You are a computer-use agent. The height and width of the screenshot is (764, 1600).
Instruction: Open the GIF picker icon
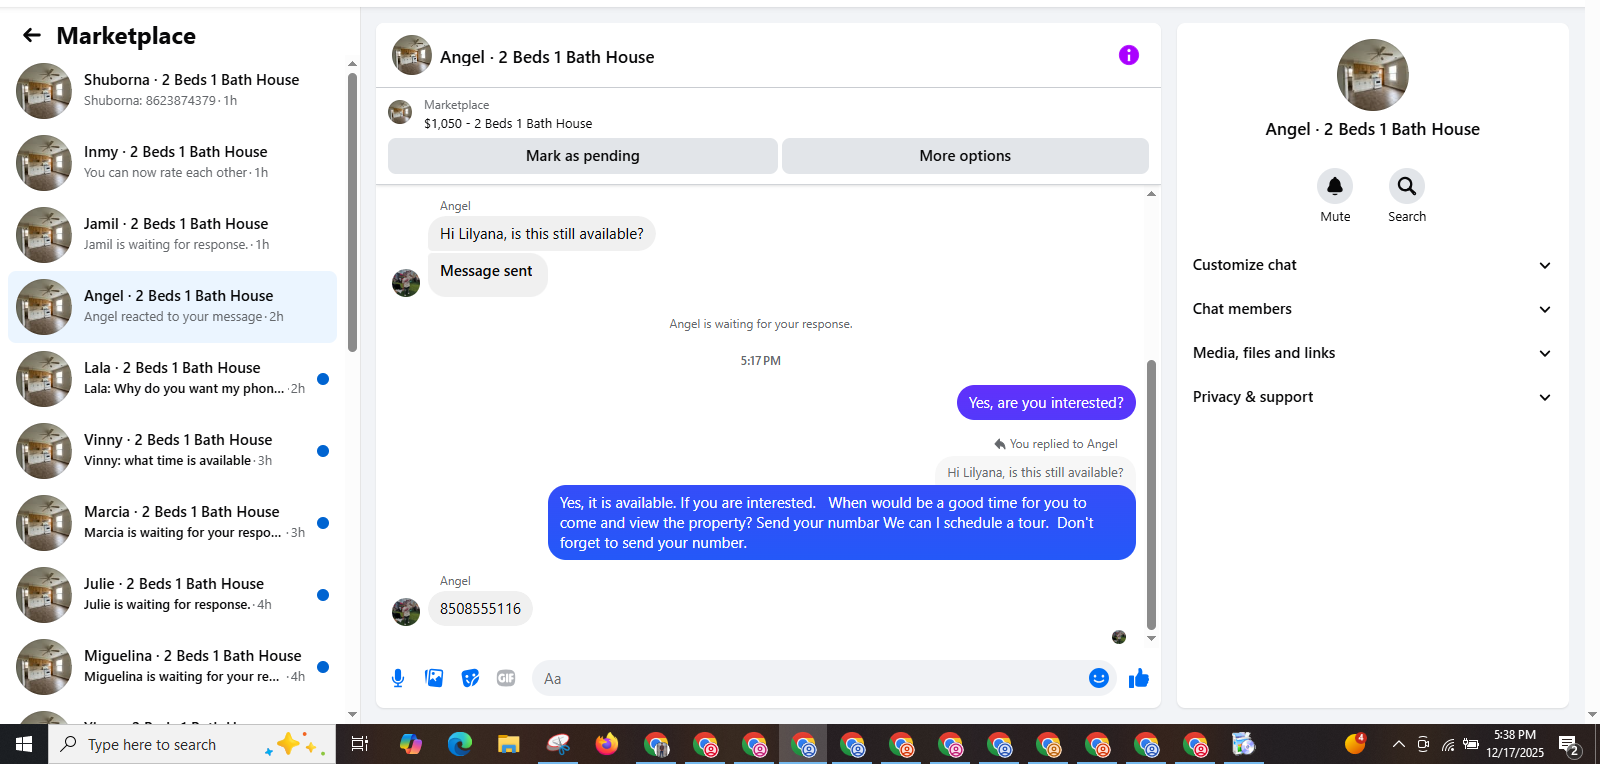(x=506, y=678)
